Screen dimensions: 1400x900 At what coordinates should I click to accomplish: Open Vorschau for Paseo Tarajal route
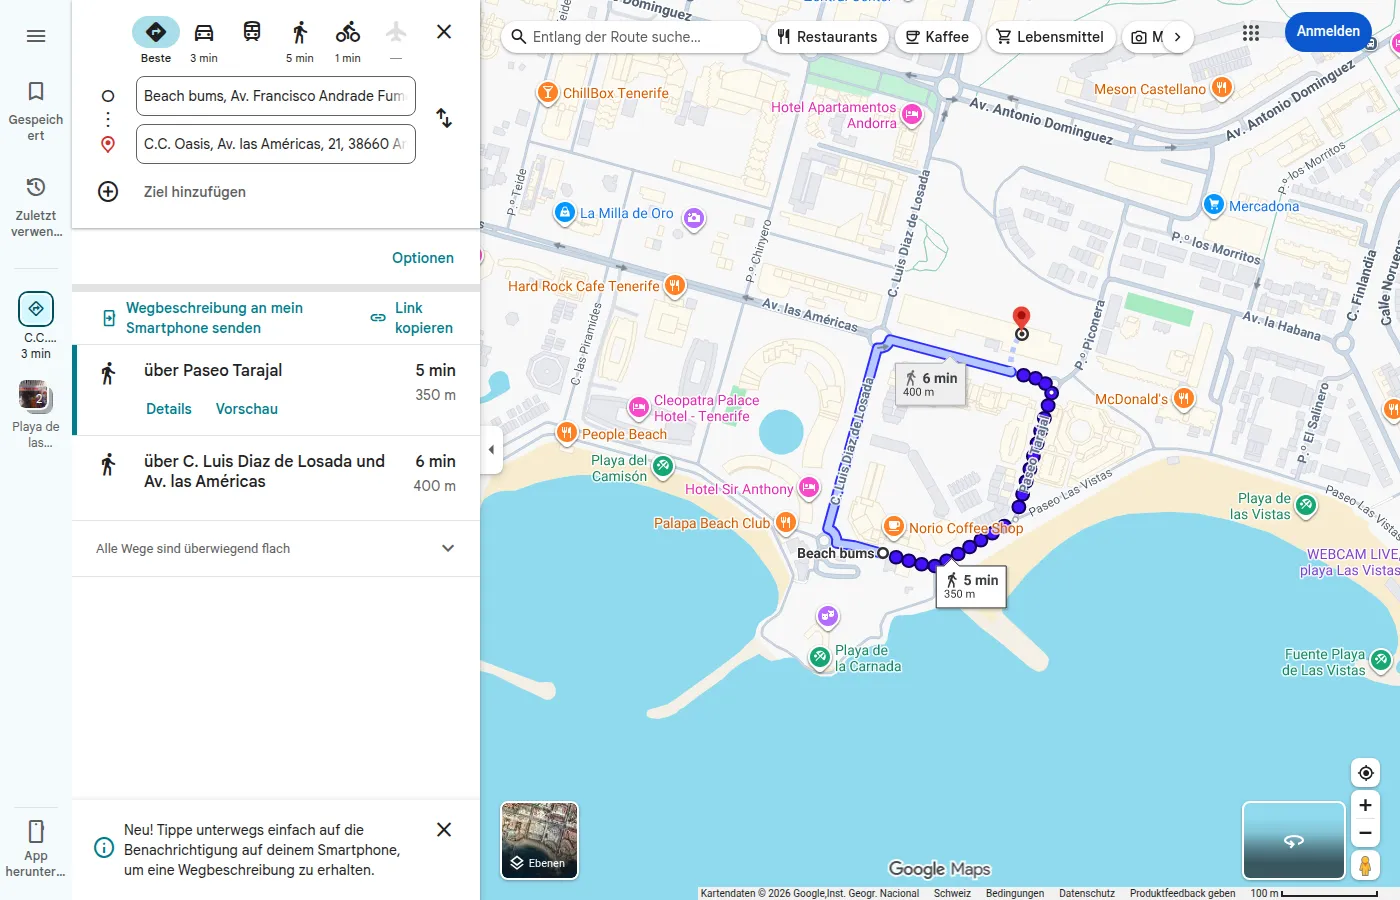247,409
